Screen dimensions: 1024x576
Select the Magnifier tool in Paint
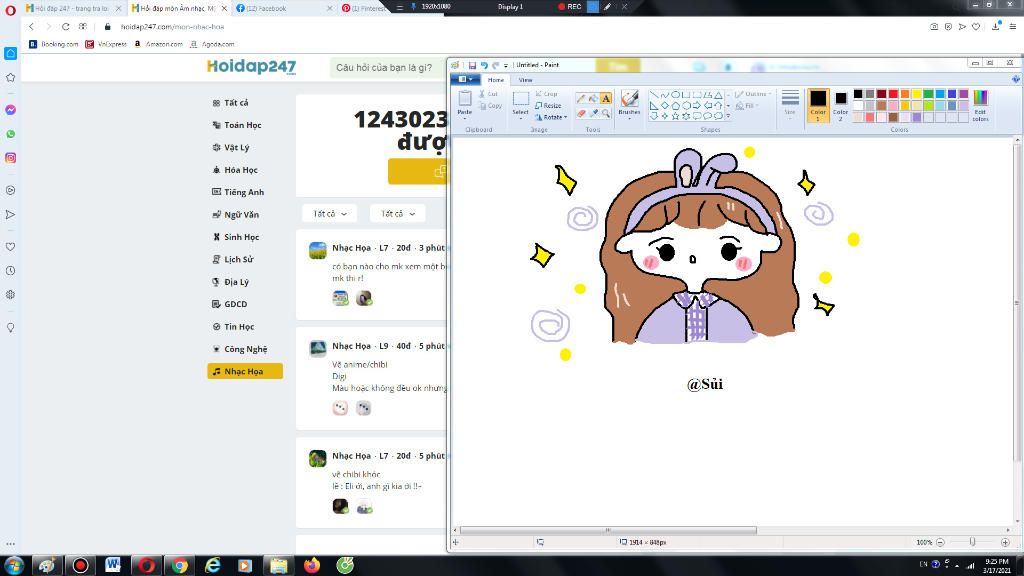(606, 113)
